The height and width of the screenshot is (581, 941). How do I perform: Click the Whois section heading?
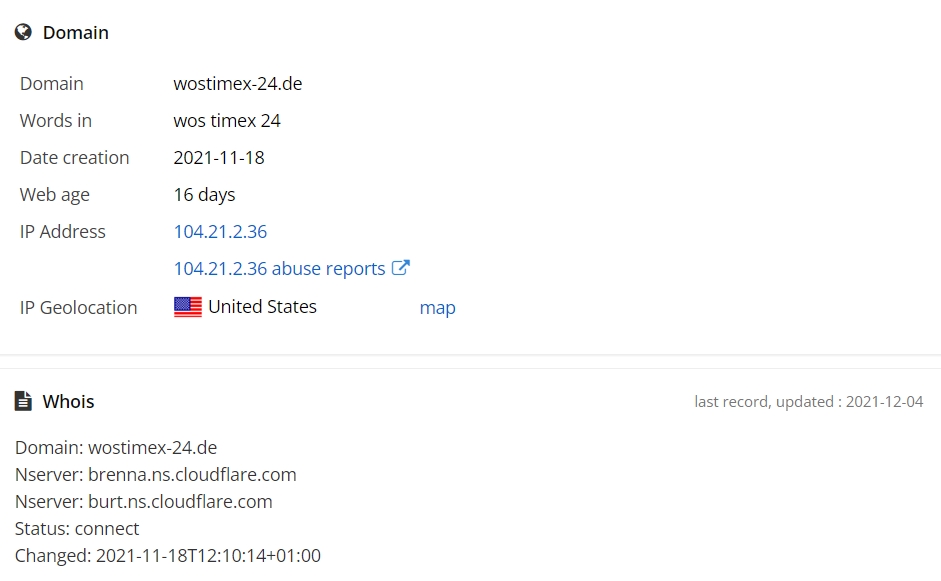68,401
